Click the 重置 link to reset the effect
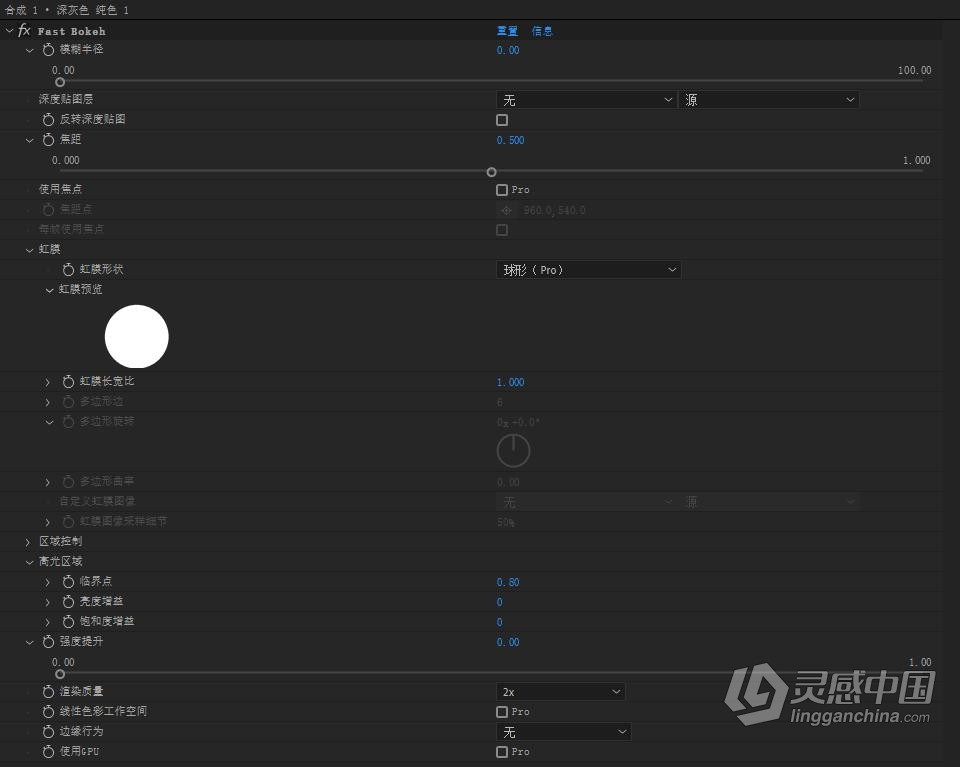Image resolution: width=960 pixels, height=767 pixels. coord(507,31)
